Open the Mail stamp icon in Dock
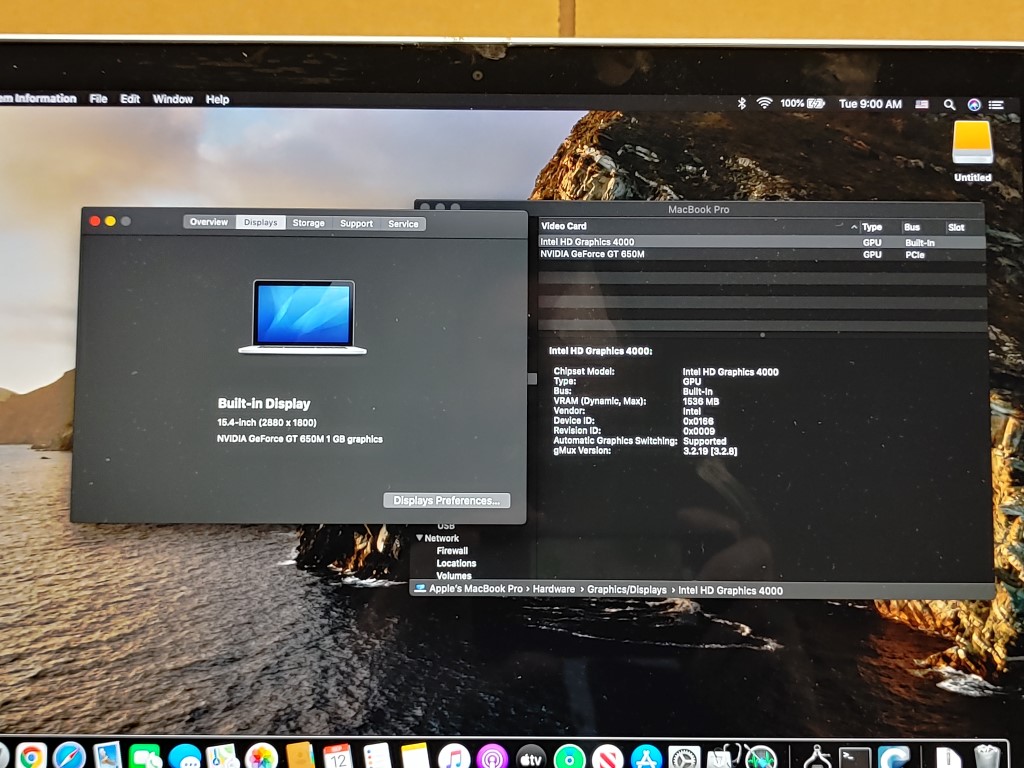The width and height of the screenshot is (1024, 768). coord(107,757)
